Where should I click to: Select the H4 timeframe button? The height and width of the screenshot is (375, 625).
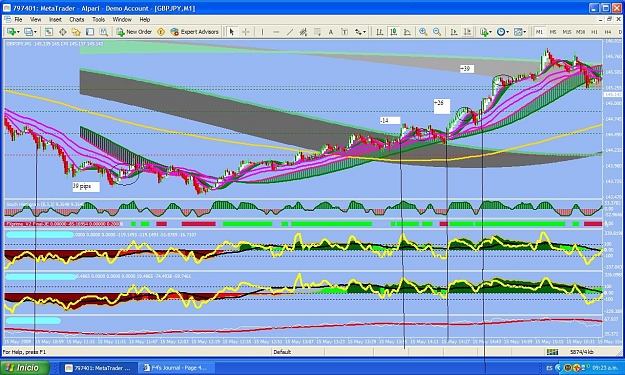click(x=608, y=32)
